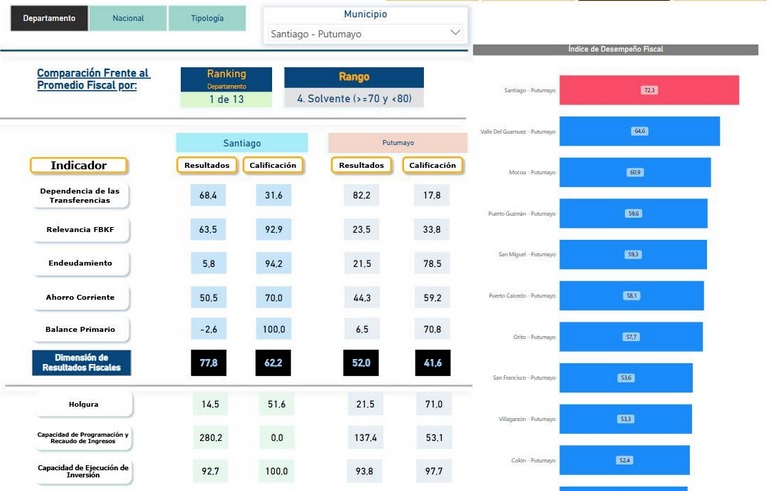Click the Comparación Frente al Promedio Fiscal link
776x491 pixels.
[93, 79]
